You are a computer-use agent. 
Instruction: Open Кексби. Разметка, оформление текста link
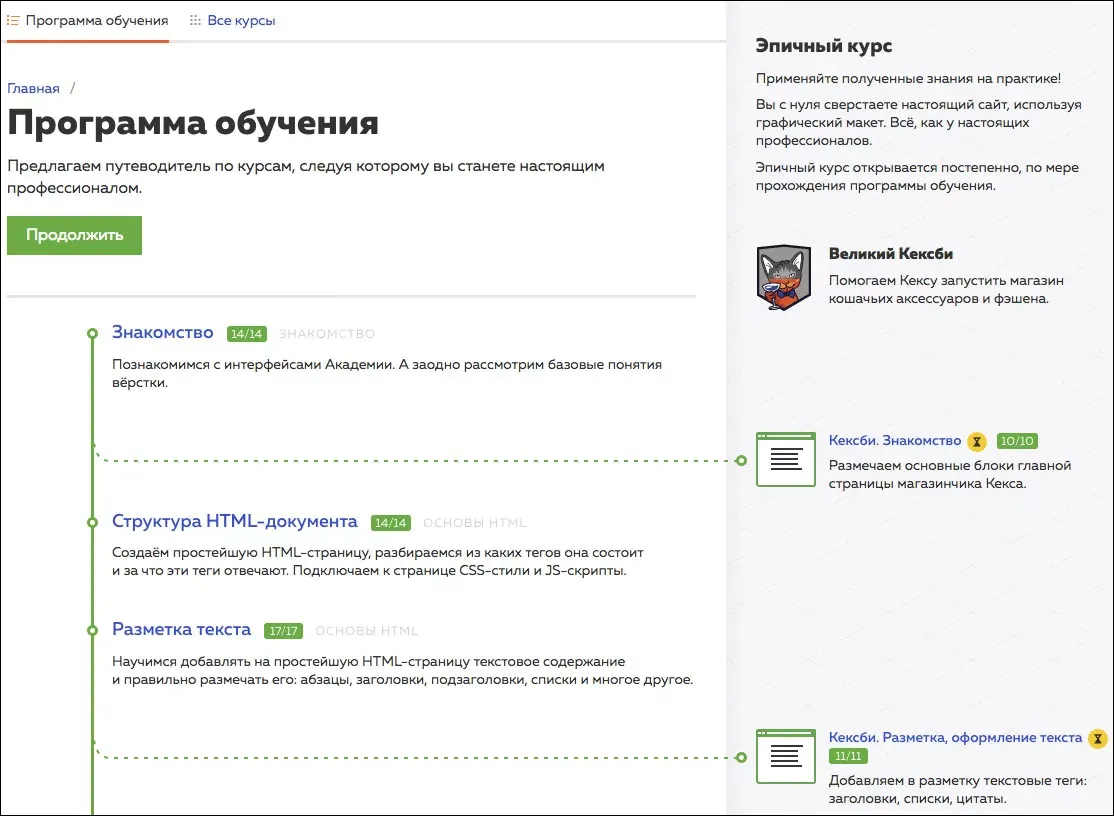click(955, 737)
